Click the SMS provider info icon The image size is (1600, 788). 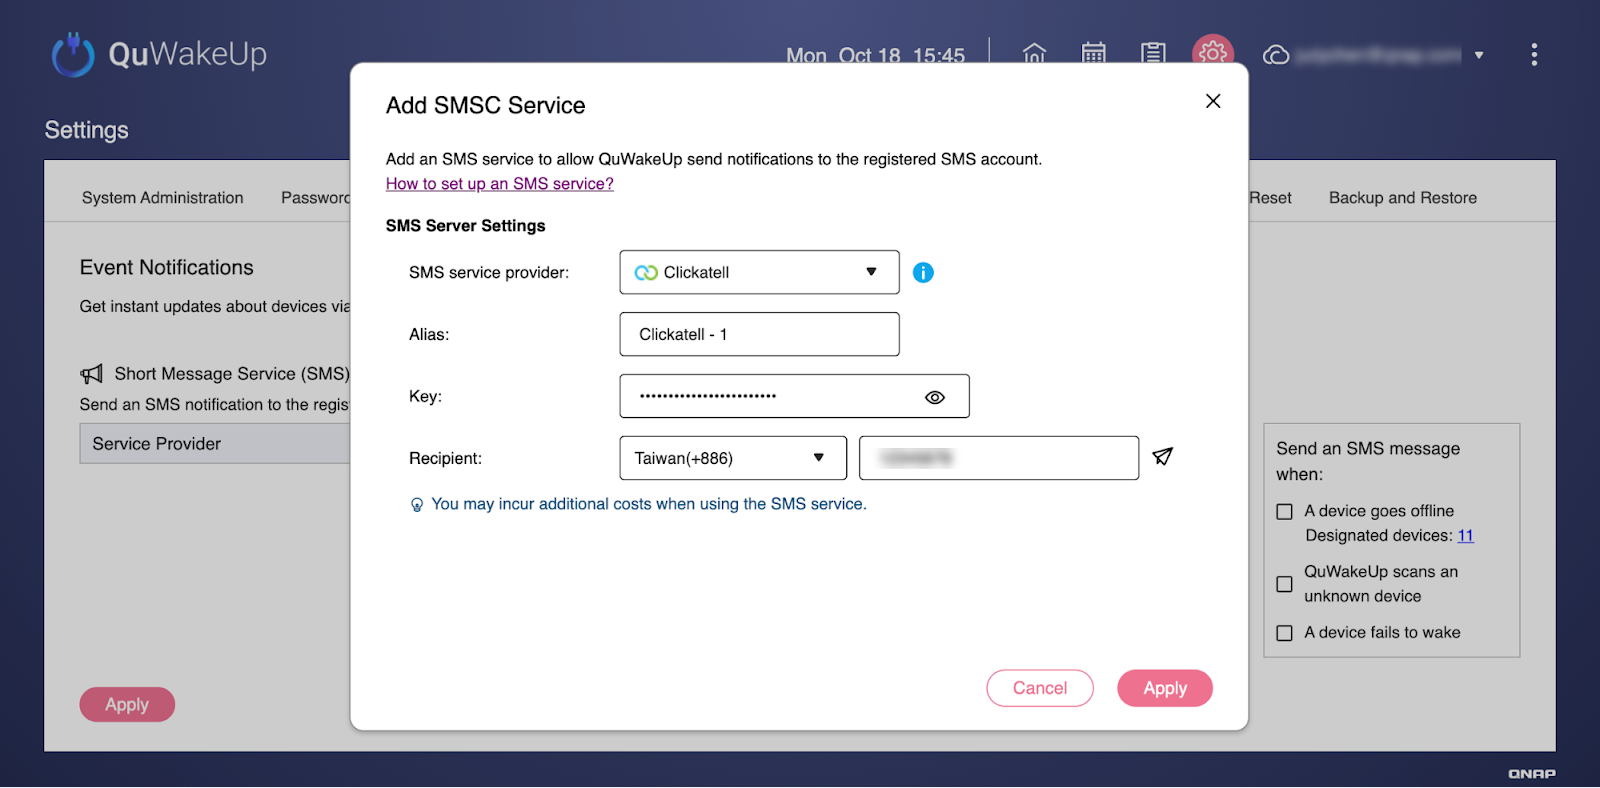point(923,272)
